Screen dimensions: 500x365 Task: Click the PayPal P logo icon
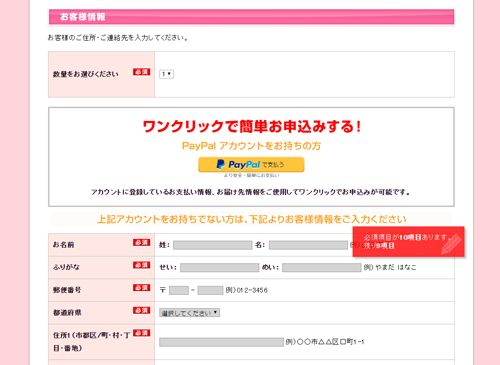tap(221, 164)
